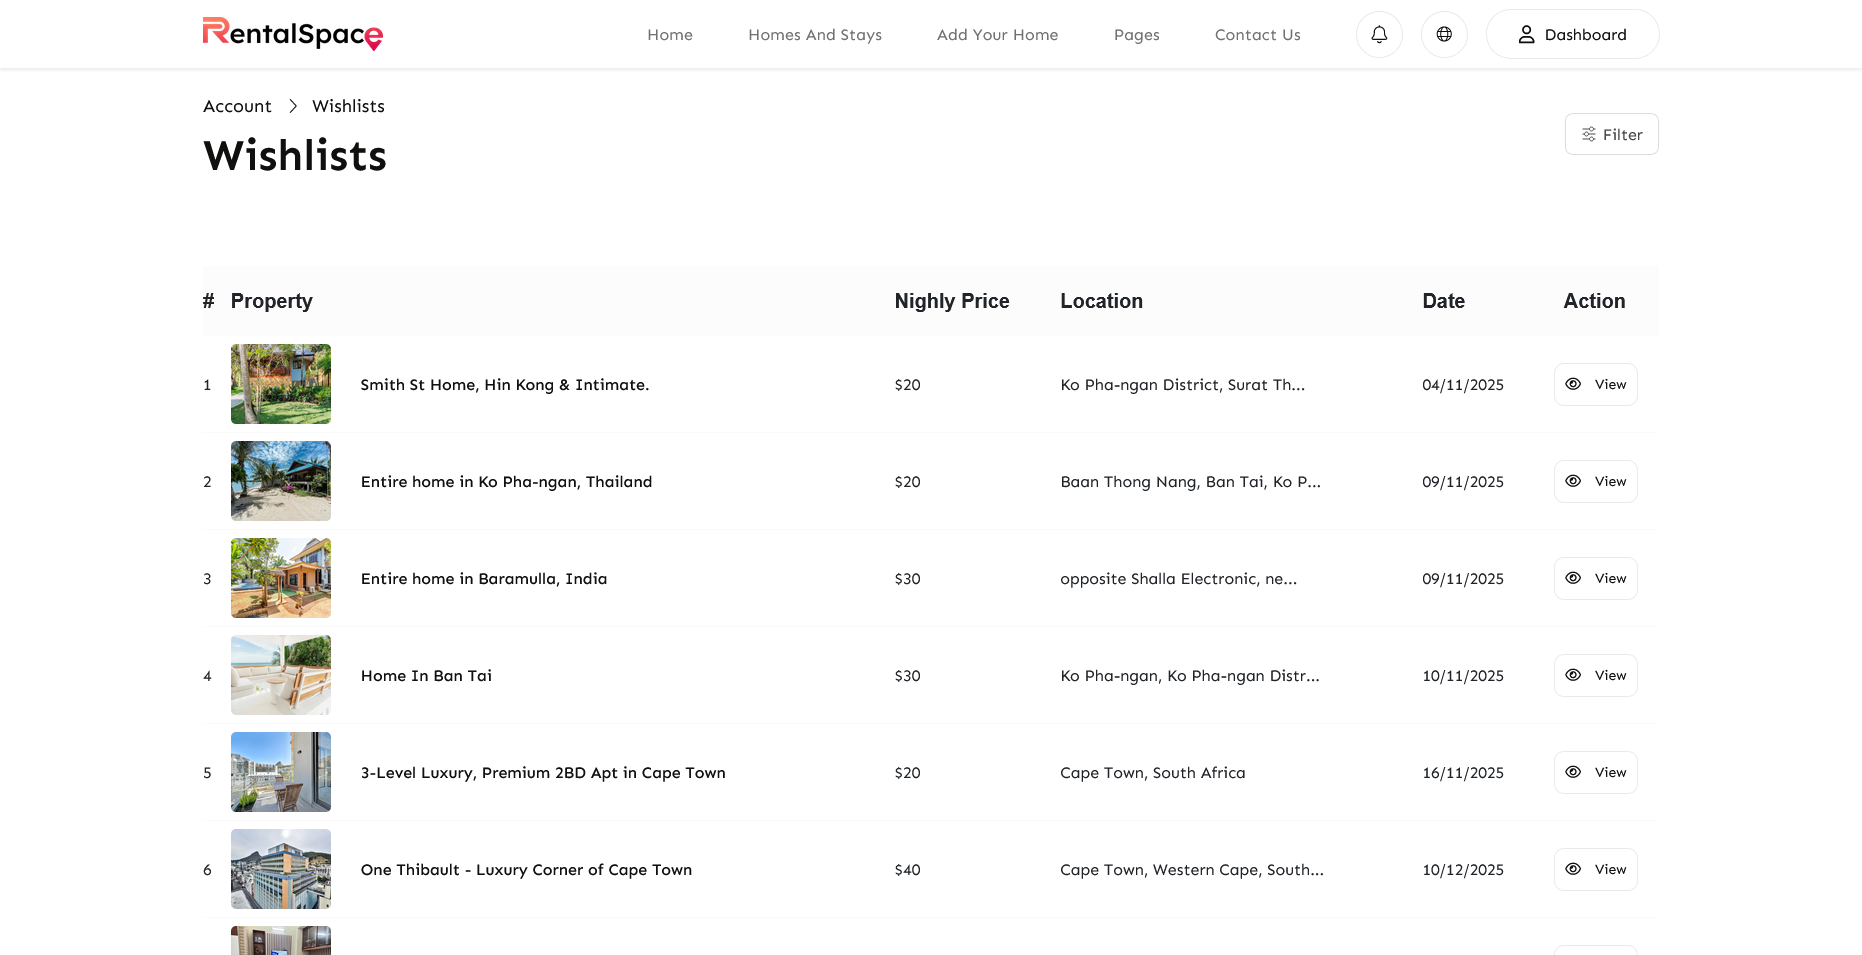1862x955 pixels.
Task: Open the Ko Pha-ngan beach home thumbnail
Action: click(281, 481)
